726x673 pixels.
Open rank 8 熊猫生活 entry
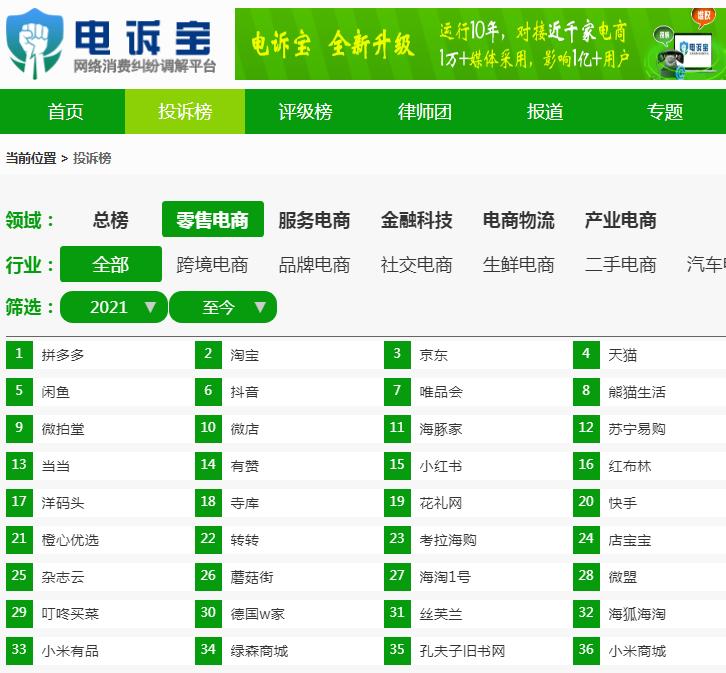(x=637, y=393)
